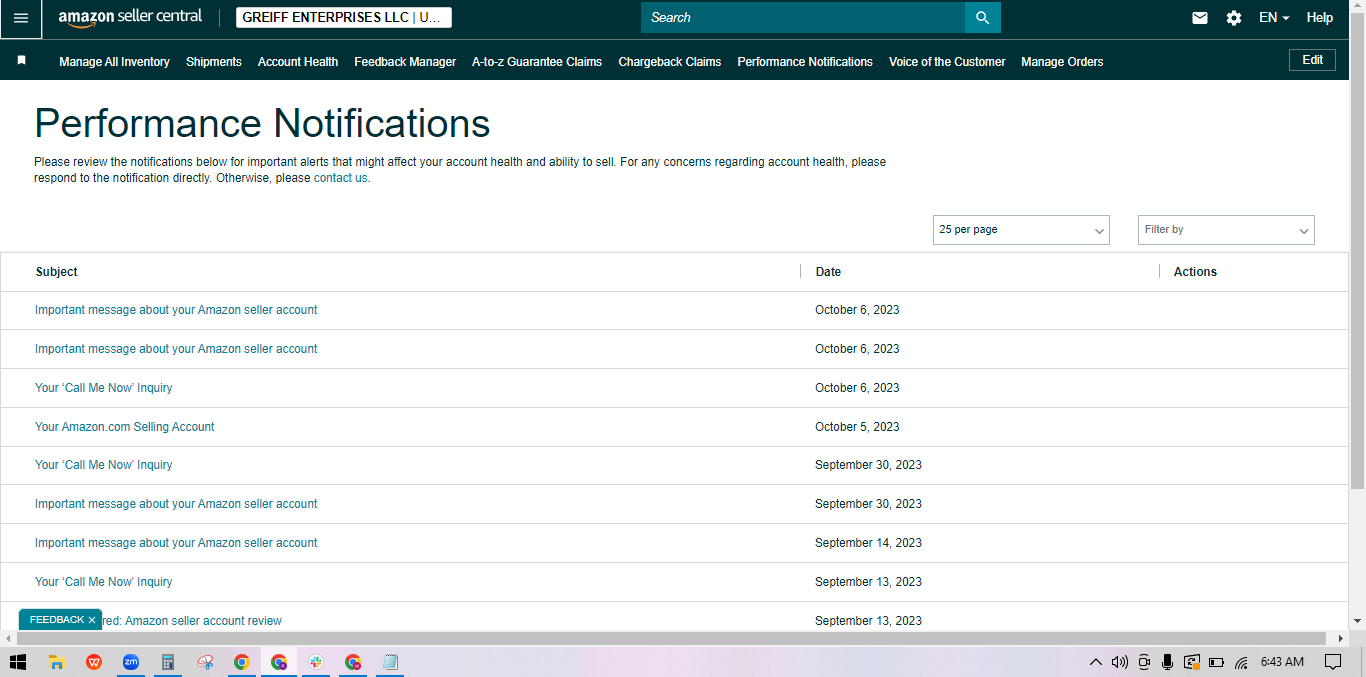
Task: Open the EN language dropdown
Action: [1274, 18]
